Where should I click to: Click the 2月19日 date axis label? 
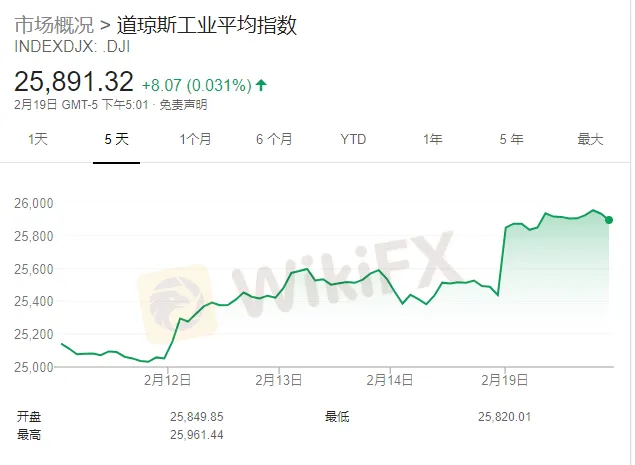pyautogui.click(x=506, y=380)
